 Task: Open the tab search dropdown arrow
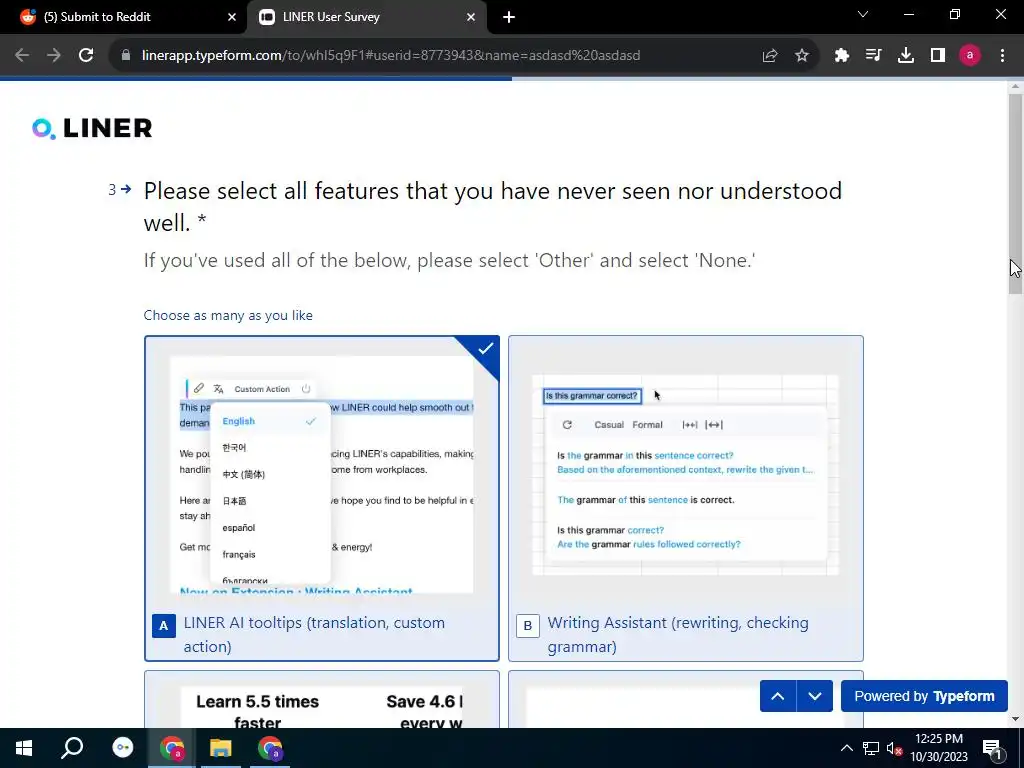[x=863, y=14]
